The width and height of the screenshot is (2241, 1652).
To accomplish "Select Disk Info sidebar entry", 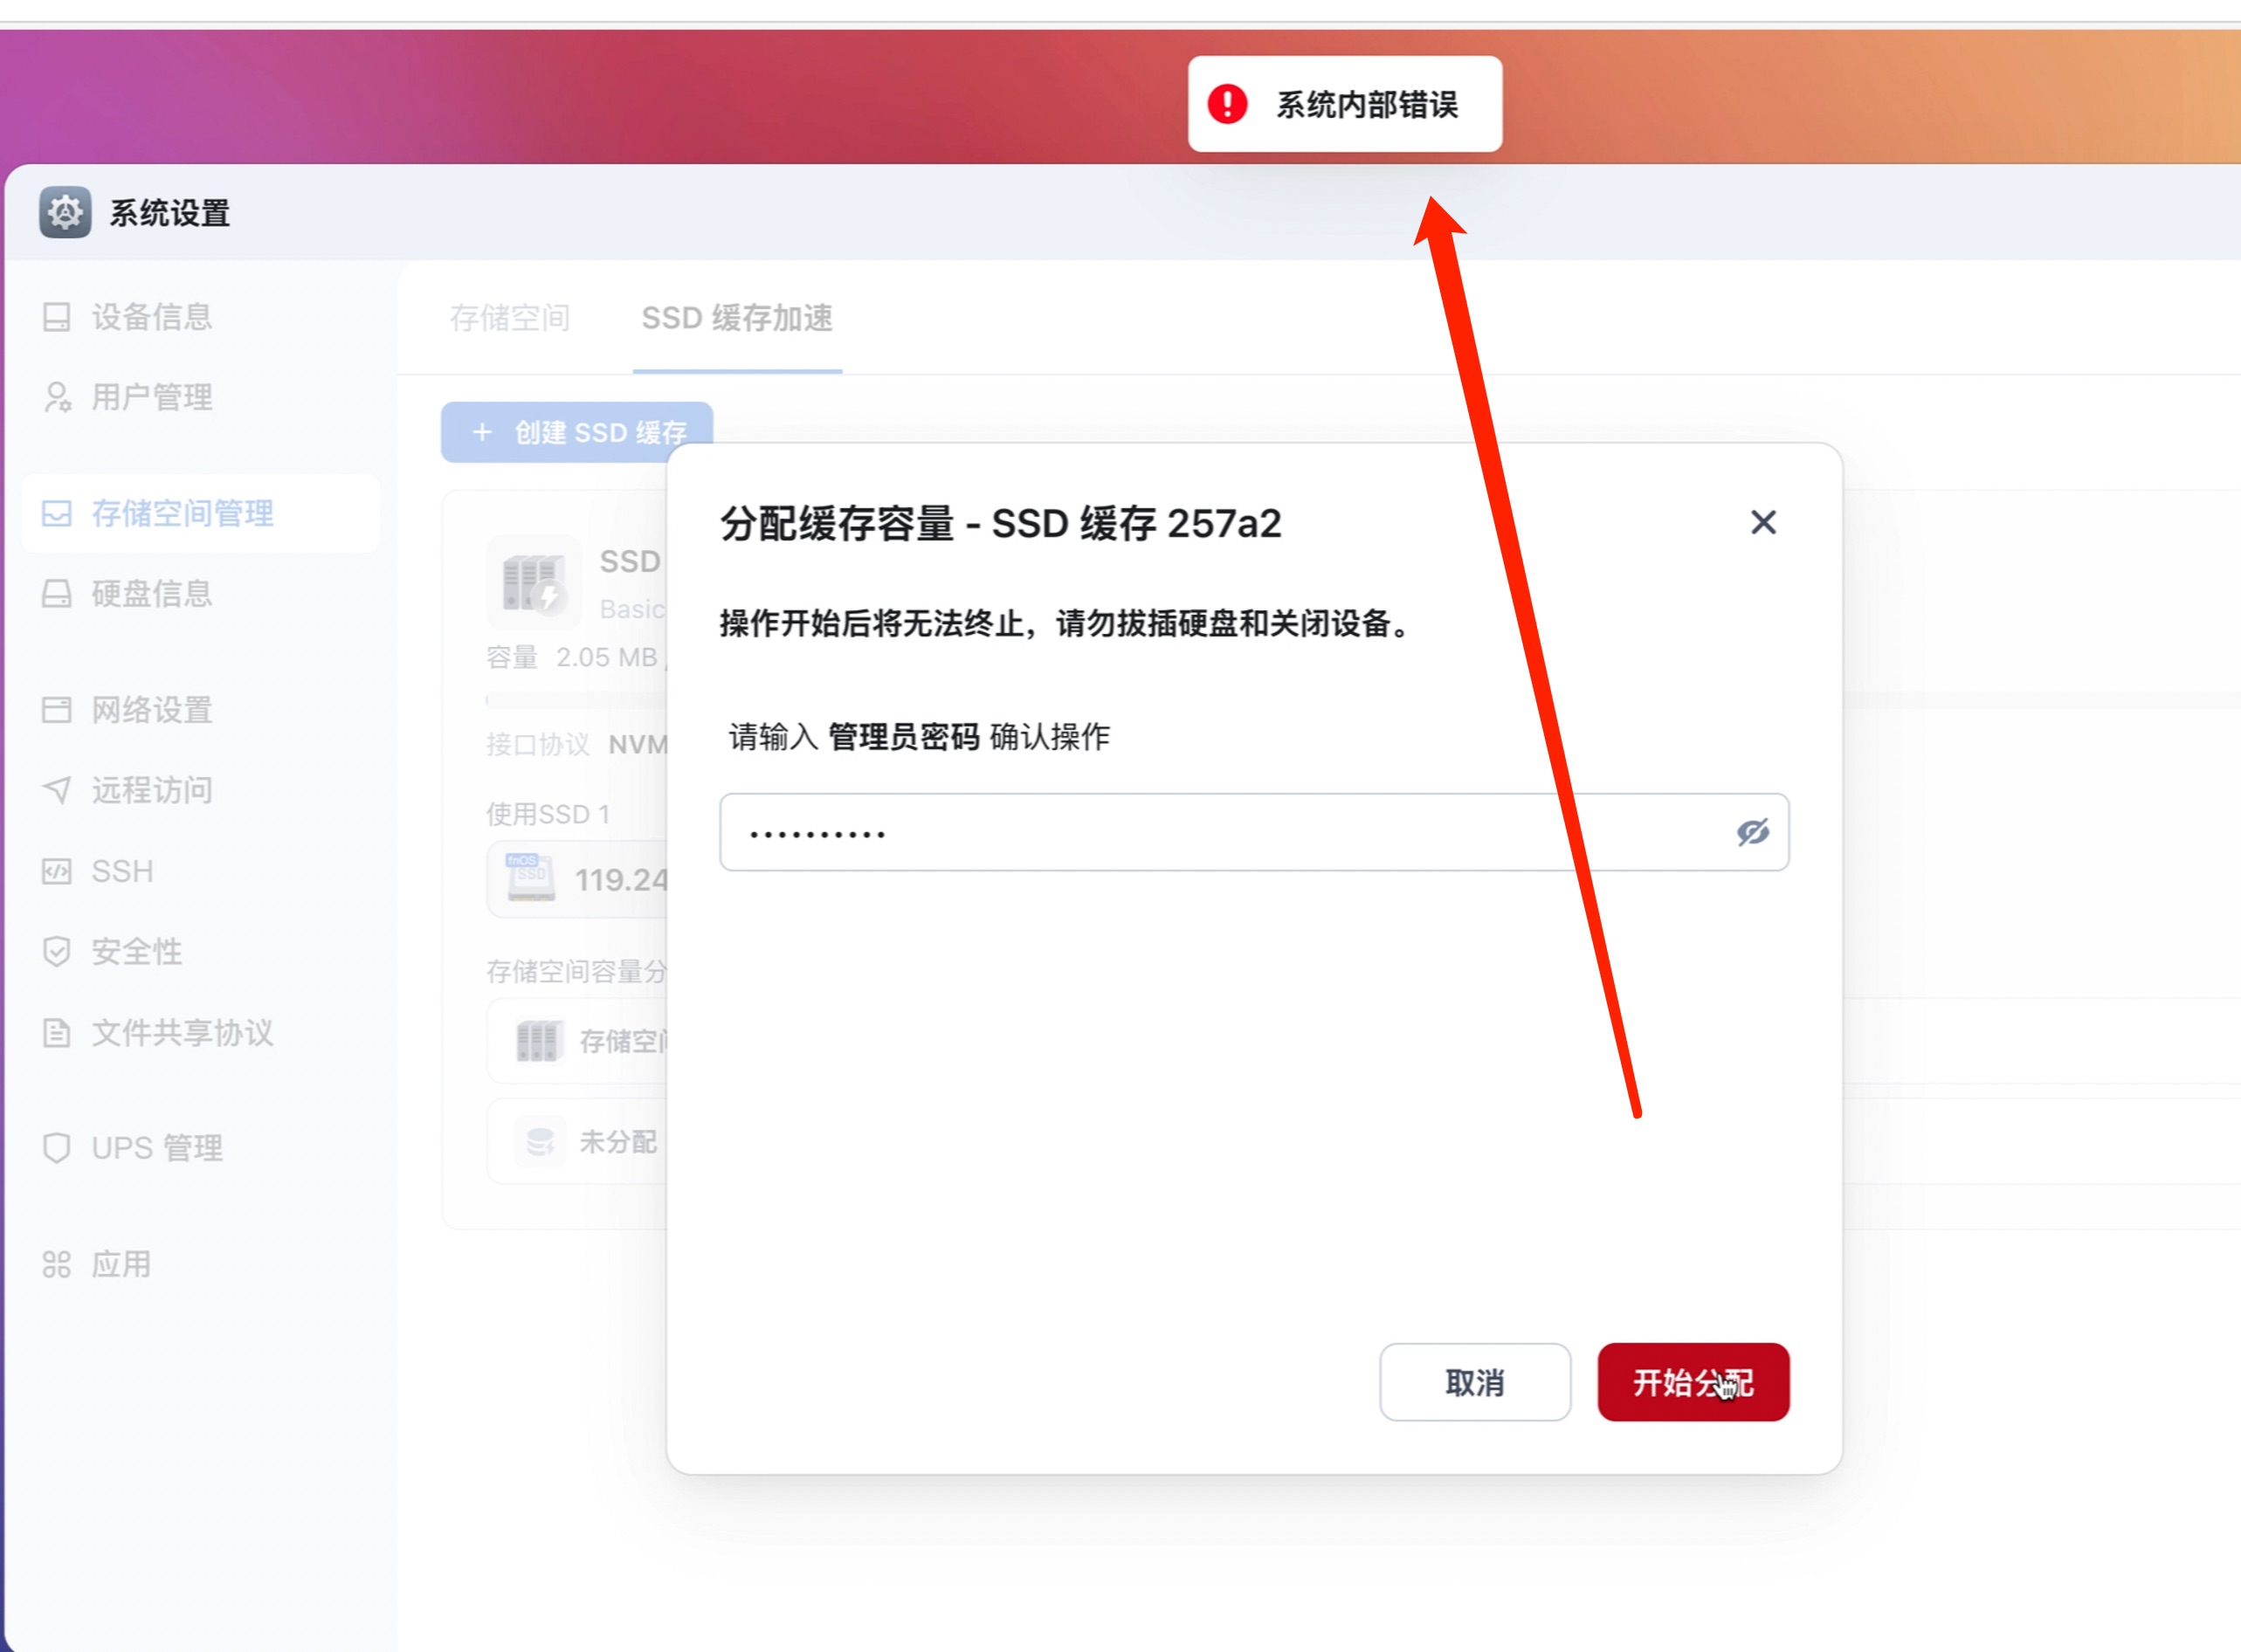I will point(152,594).
